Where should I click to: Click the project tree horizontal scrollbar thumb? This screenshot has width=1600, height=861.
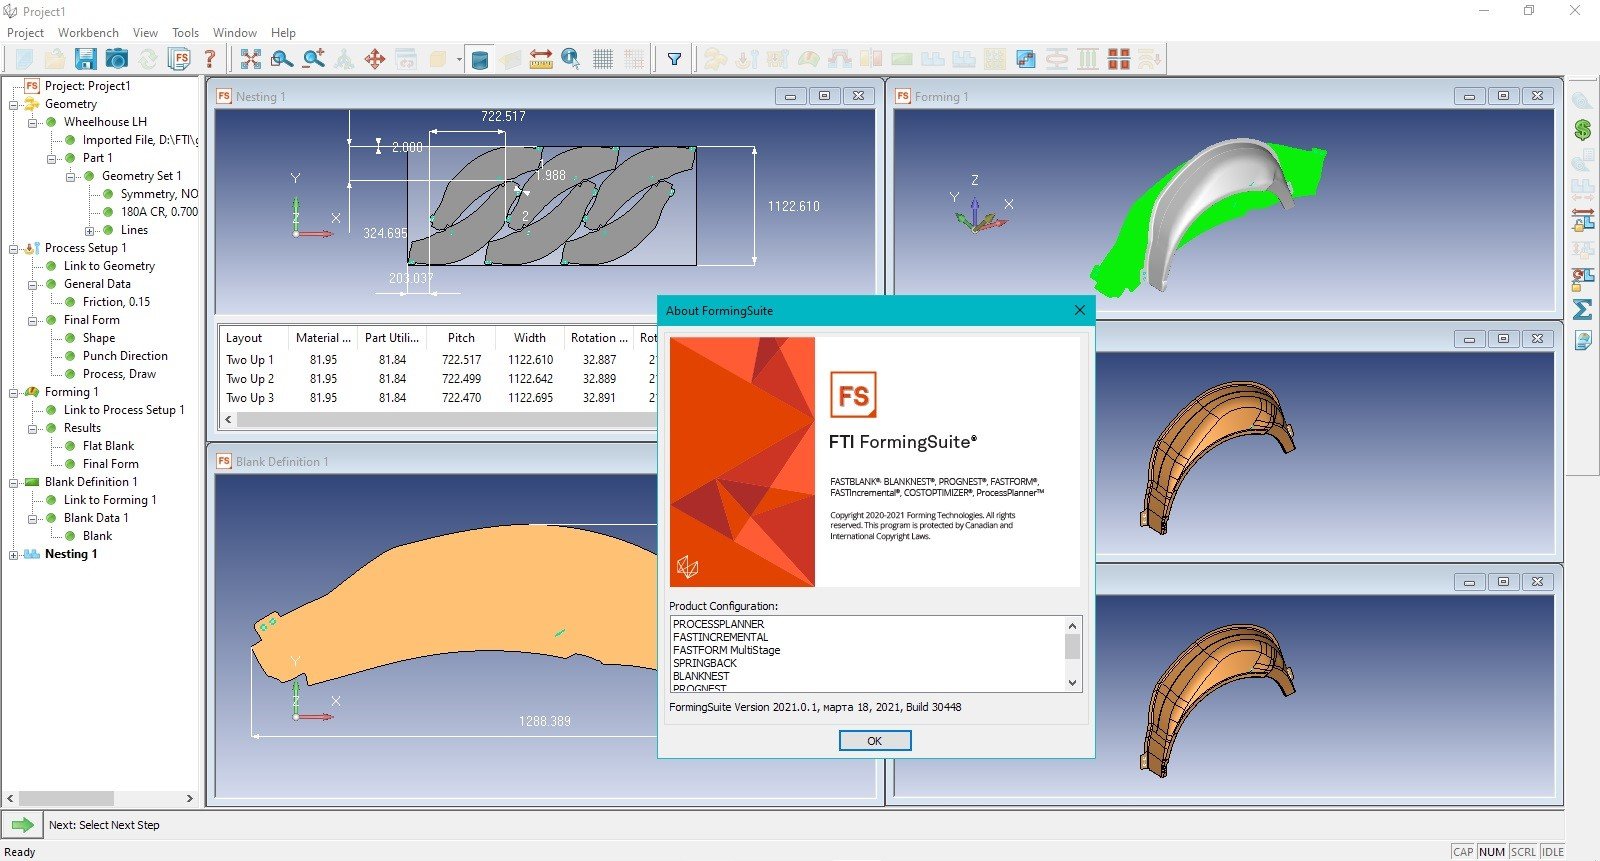(x=66, y=798)
